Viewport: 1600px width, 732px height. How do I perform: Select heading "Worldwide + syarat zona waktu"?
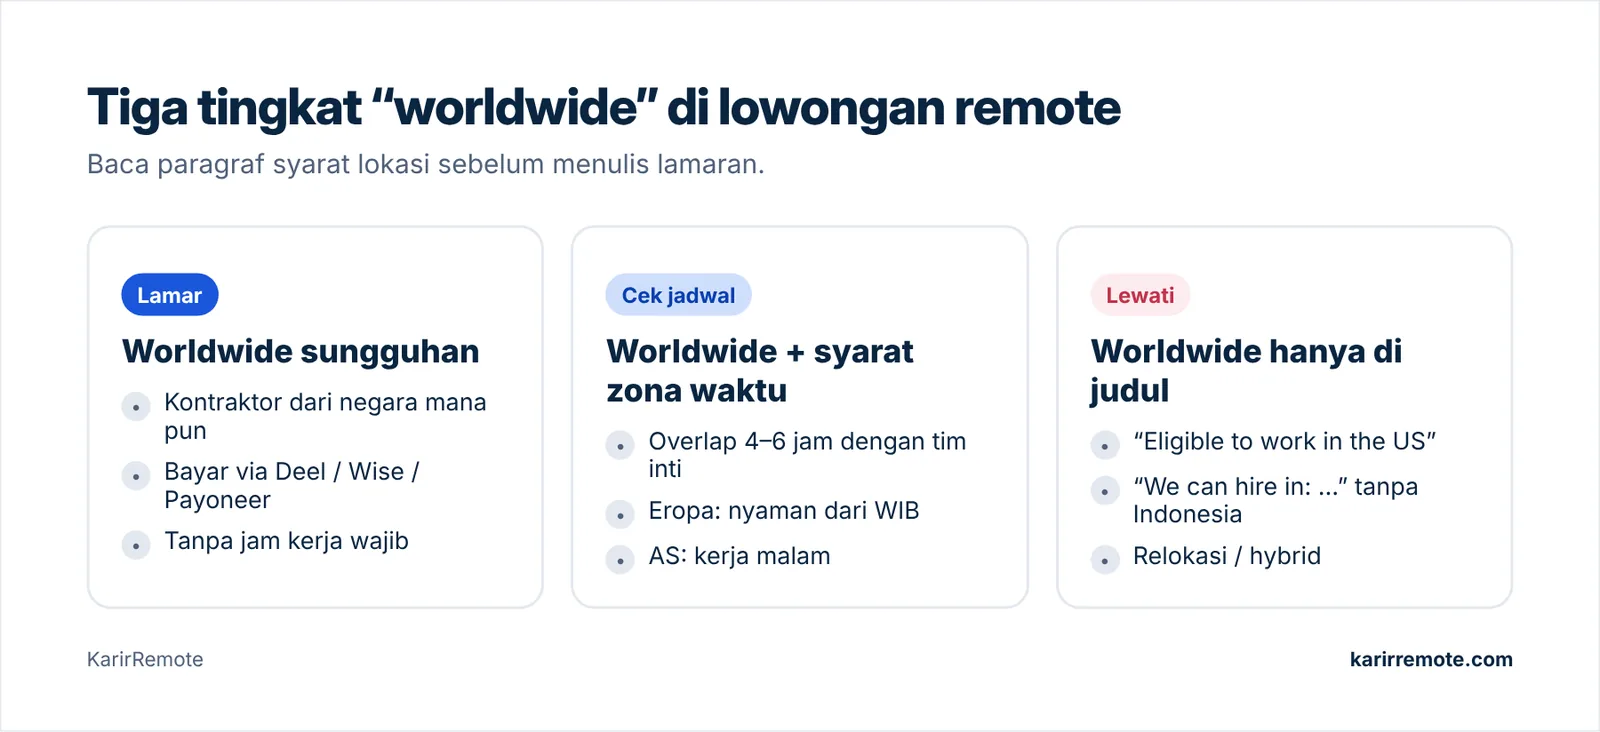(x=760, y=371)
